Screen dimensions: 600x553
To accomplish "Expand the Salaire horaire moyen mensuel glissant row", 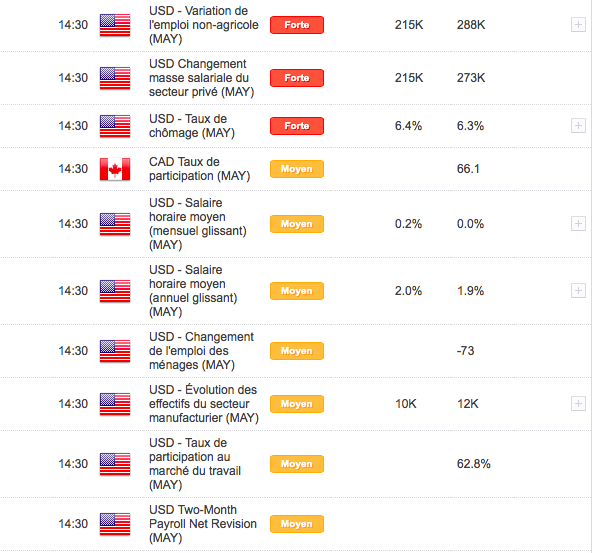I will coord(578,224).
